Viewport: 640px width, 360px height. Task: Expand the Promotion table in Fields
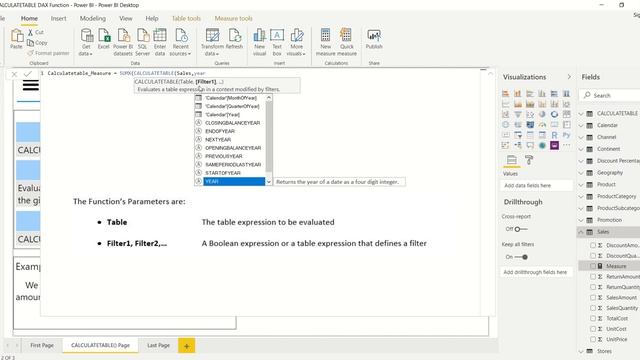click(x=581, y=220)
